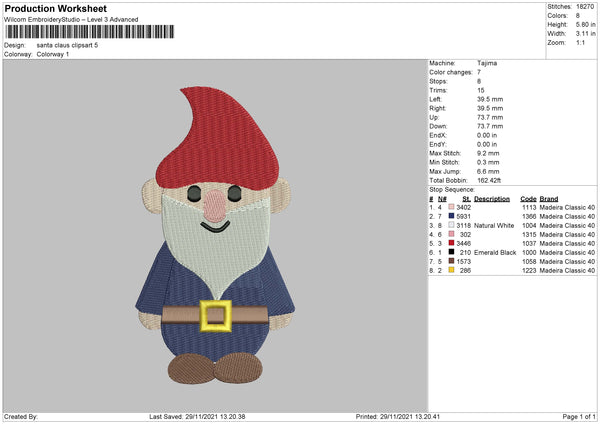Click the gnome's pink nose

[x=214, y=208]
